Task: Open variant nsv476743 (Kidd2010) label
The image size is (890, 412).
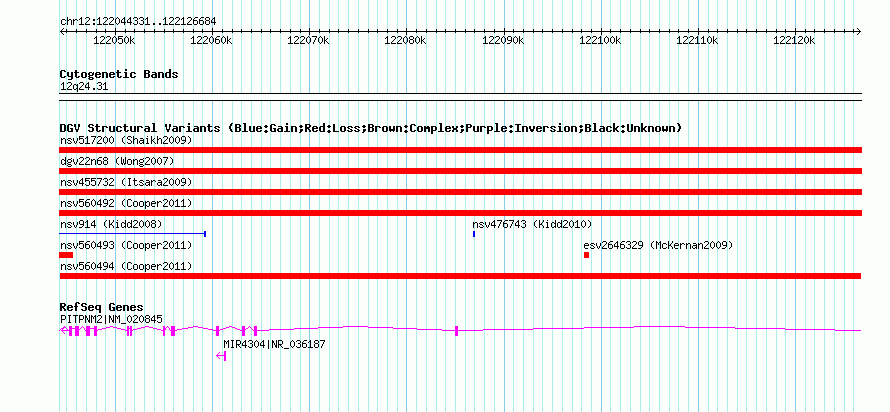Action: (532, 224)
